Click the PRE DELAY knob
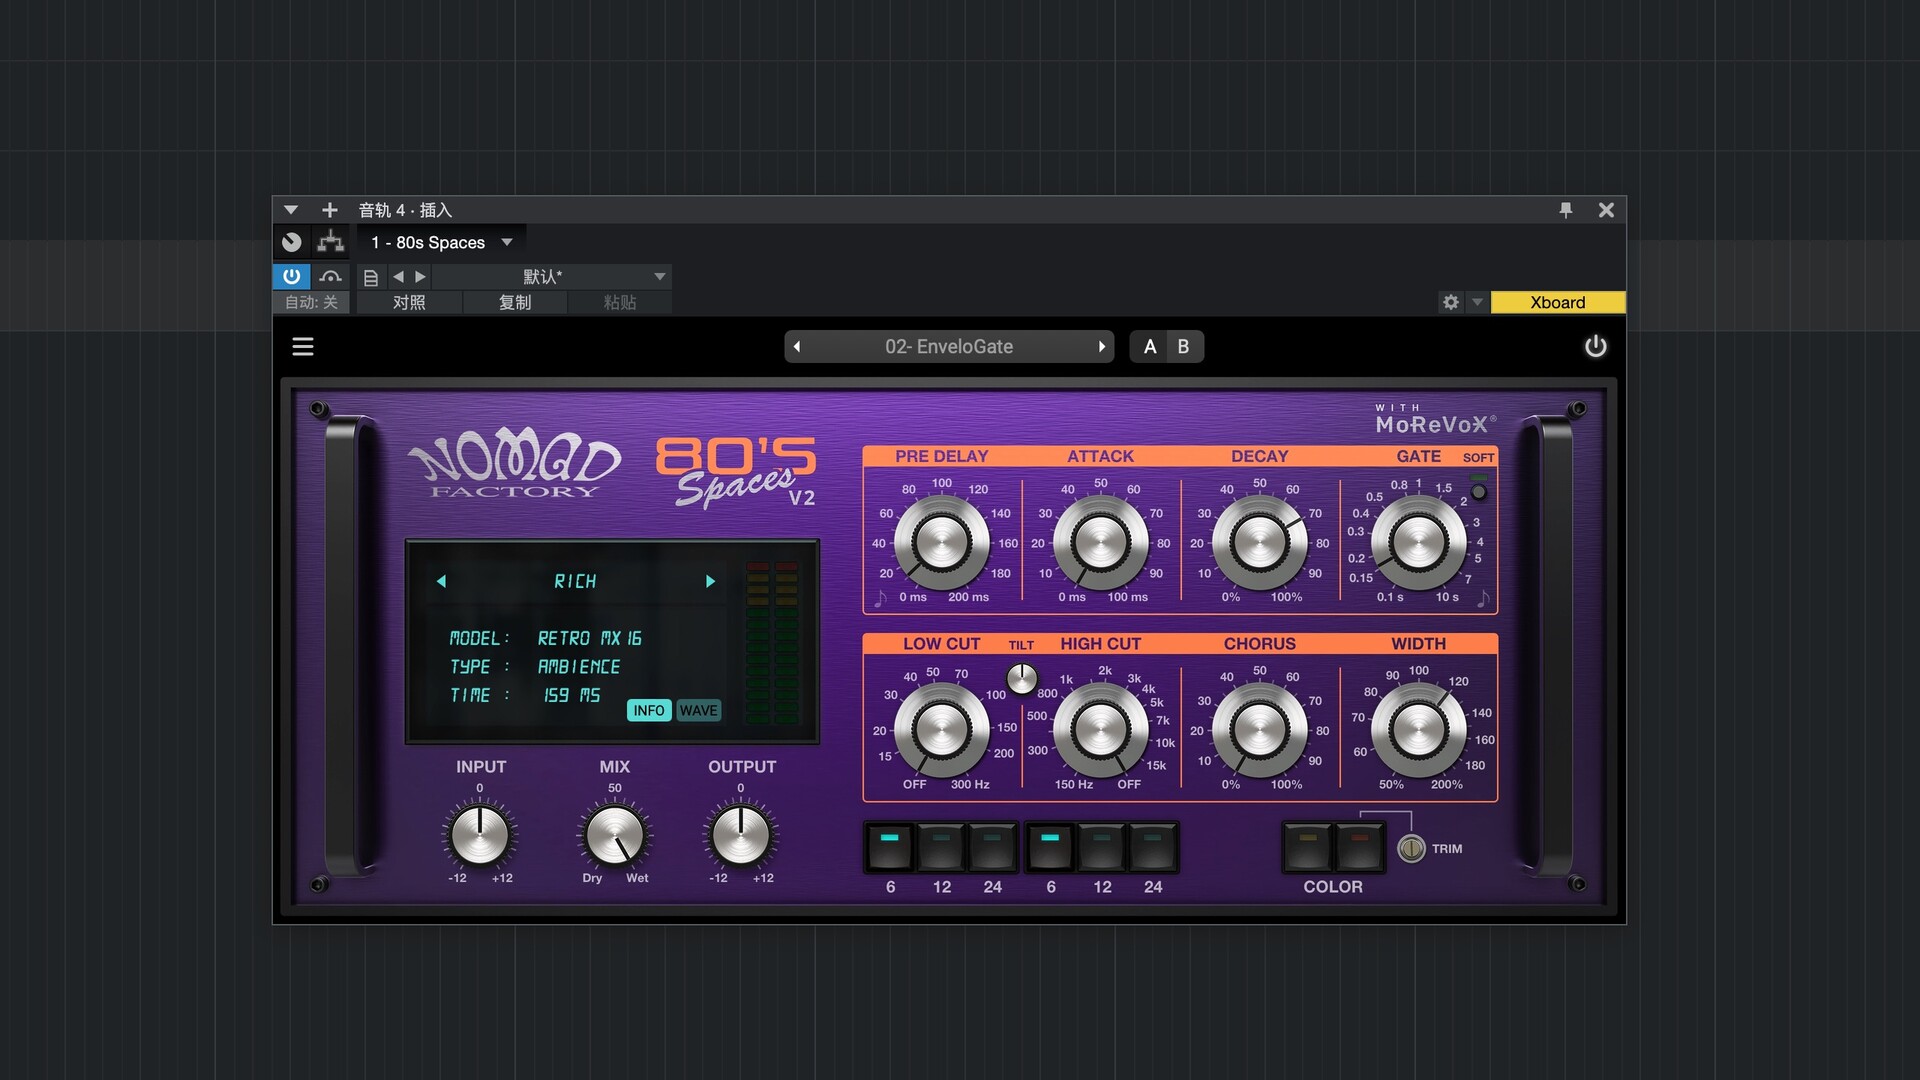The image size is (1920, 1080). tap(941, 543)
